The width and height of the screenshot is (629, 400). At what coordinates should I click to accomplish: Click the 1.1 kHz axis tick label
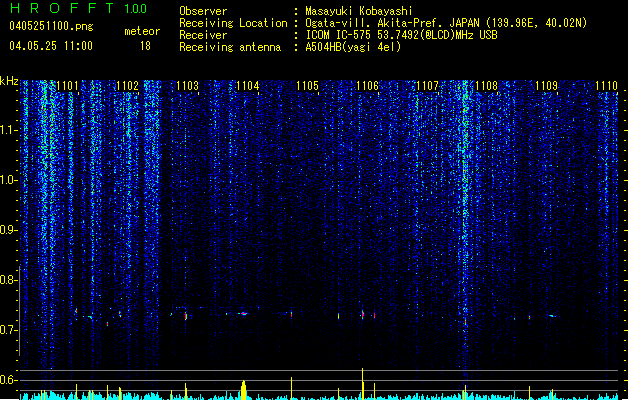(8, 130)
